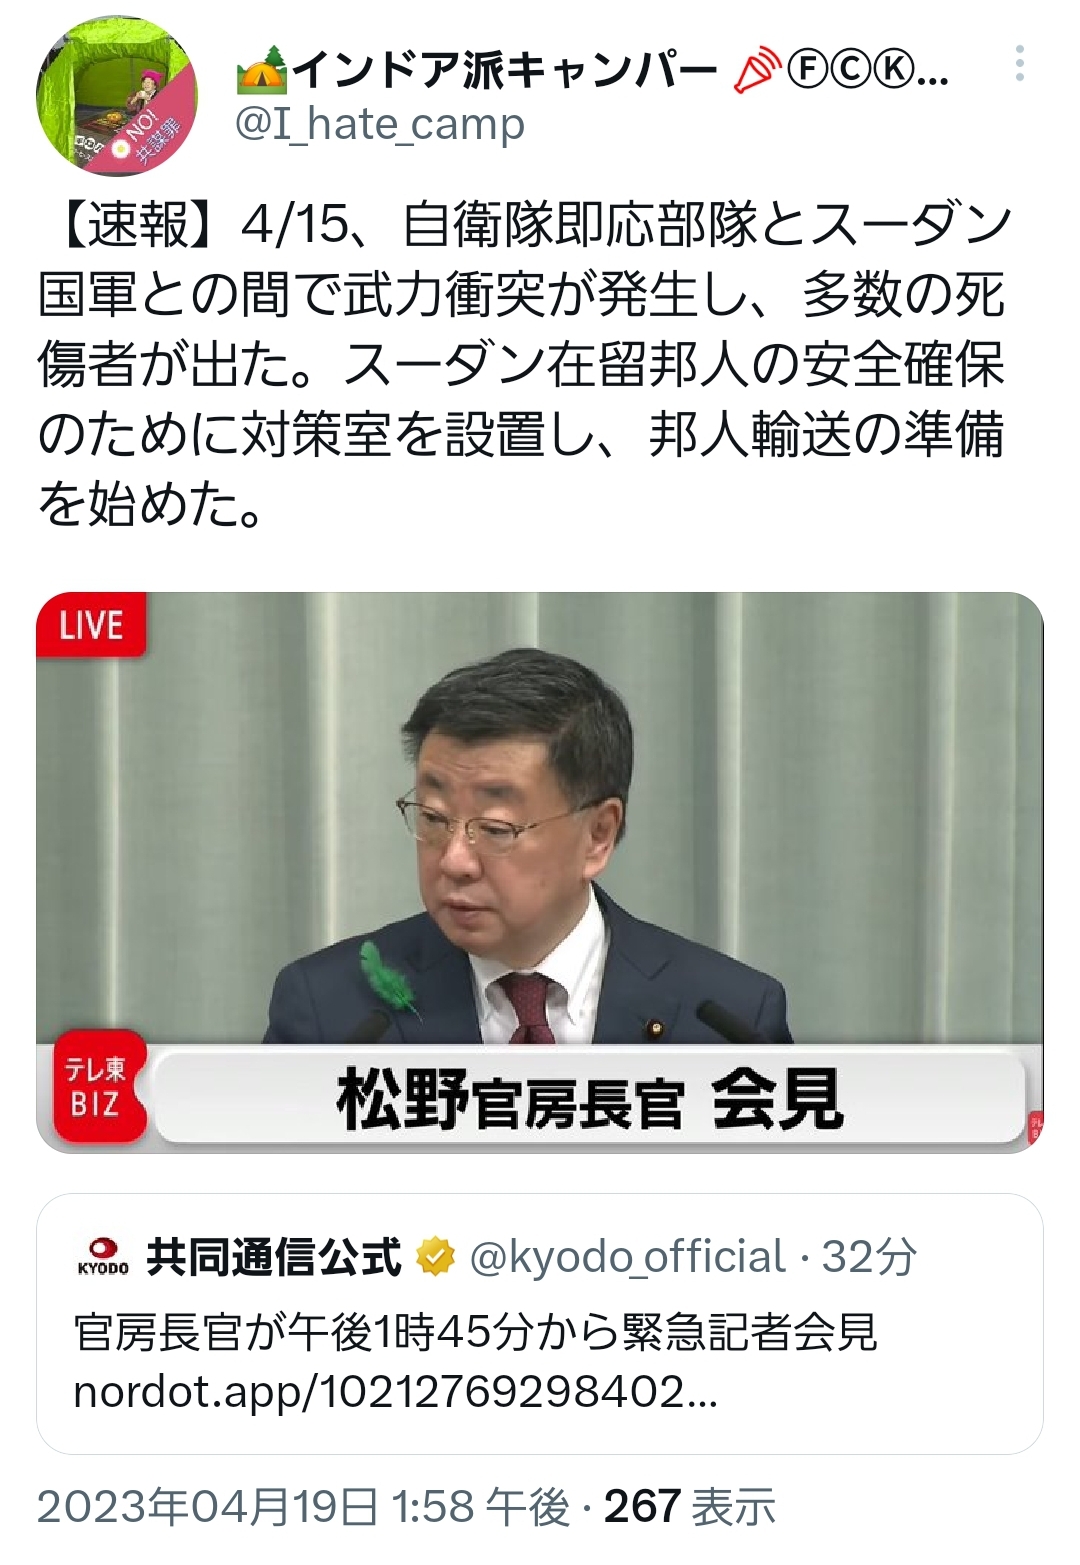Tap the Kyodo logo in the quoted tweet
Screen dimensions: 1080x1565
(x=103, y=1256)
